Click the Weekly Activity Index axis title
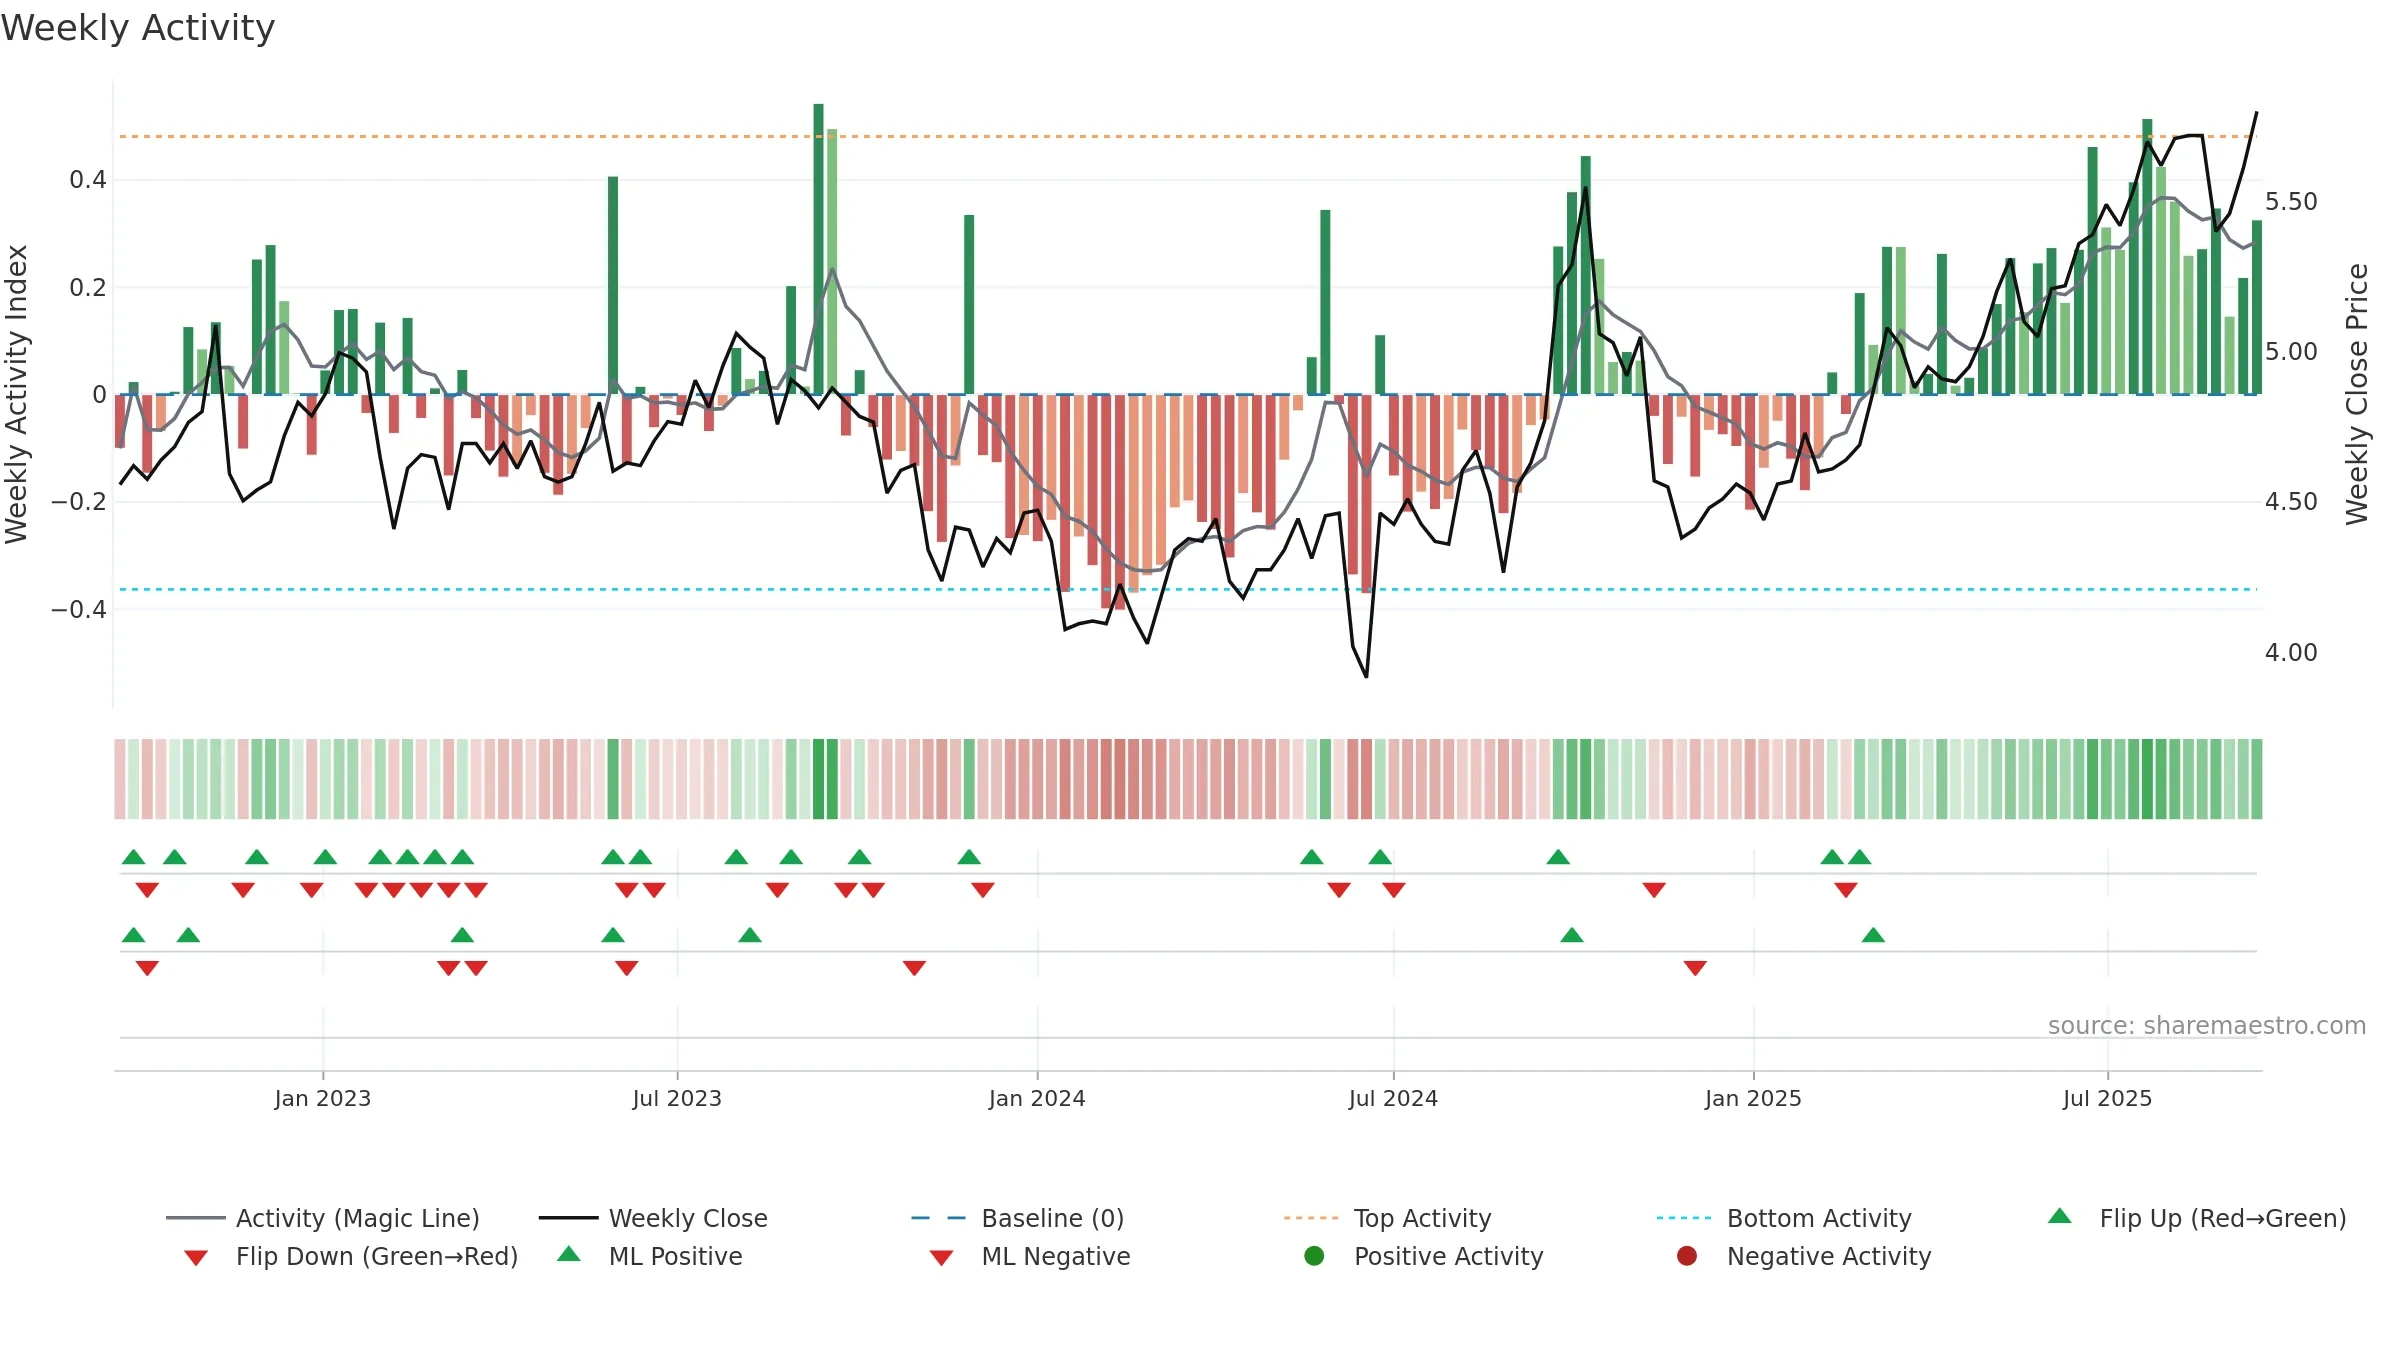Screen dimensions: 2400x1350 [x=17, y=394]
